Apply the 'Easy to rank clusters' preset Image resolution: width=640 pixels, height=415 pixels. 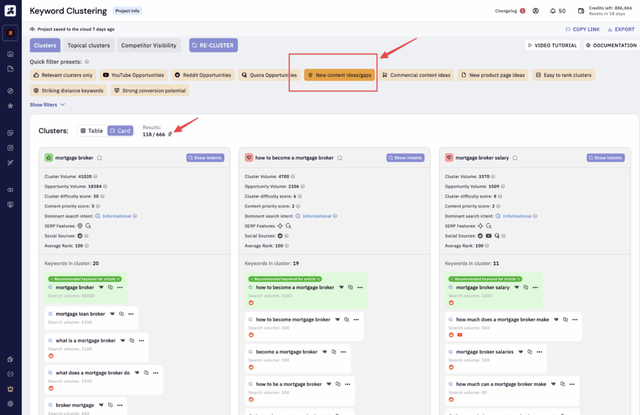click(564, 75)
